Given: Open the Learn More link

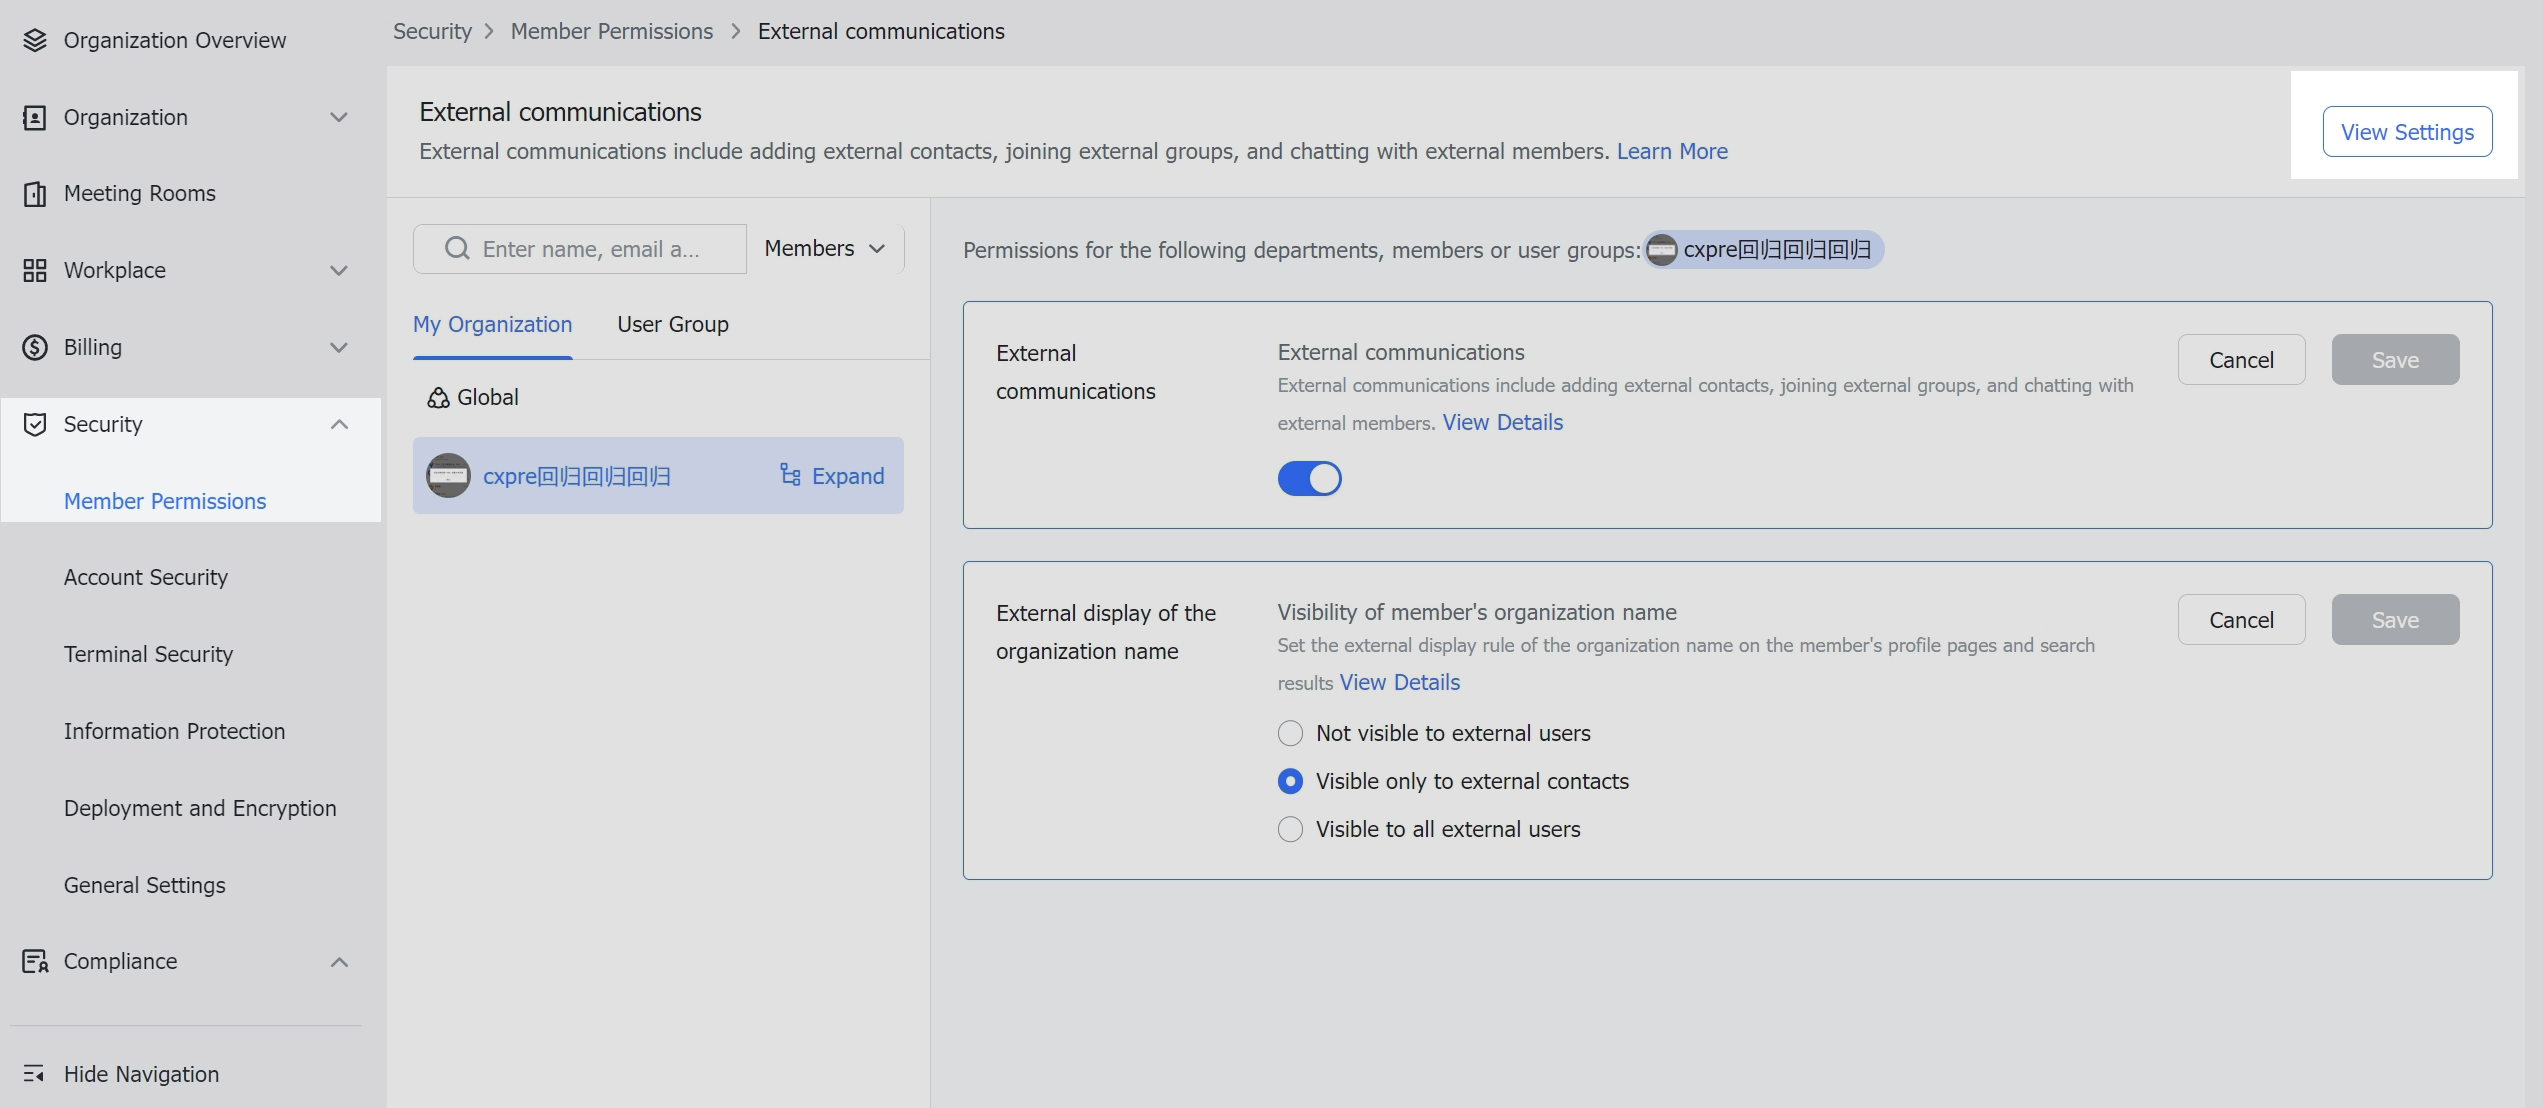Looking at the screenshot, I should 1672,151.
